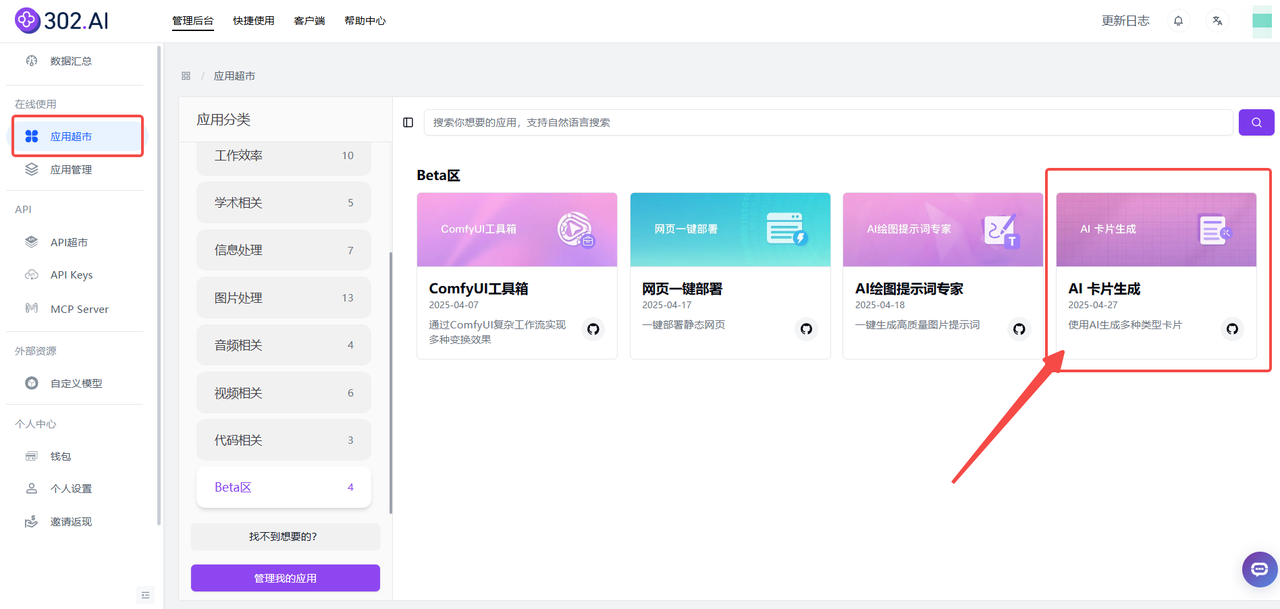Image resolution: width=1280 pixels, height=609 pixels.
Task: Collapse the left sidebar menu
Action: pyautogui.click(x=146, y=595)
